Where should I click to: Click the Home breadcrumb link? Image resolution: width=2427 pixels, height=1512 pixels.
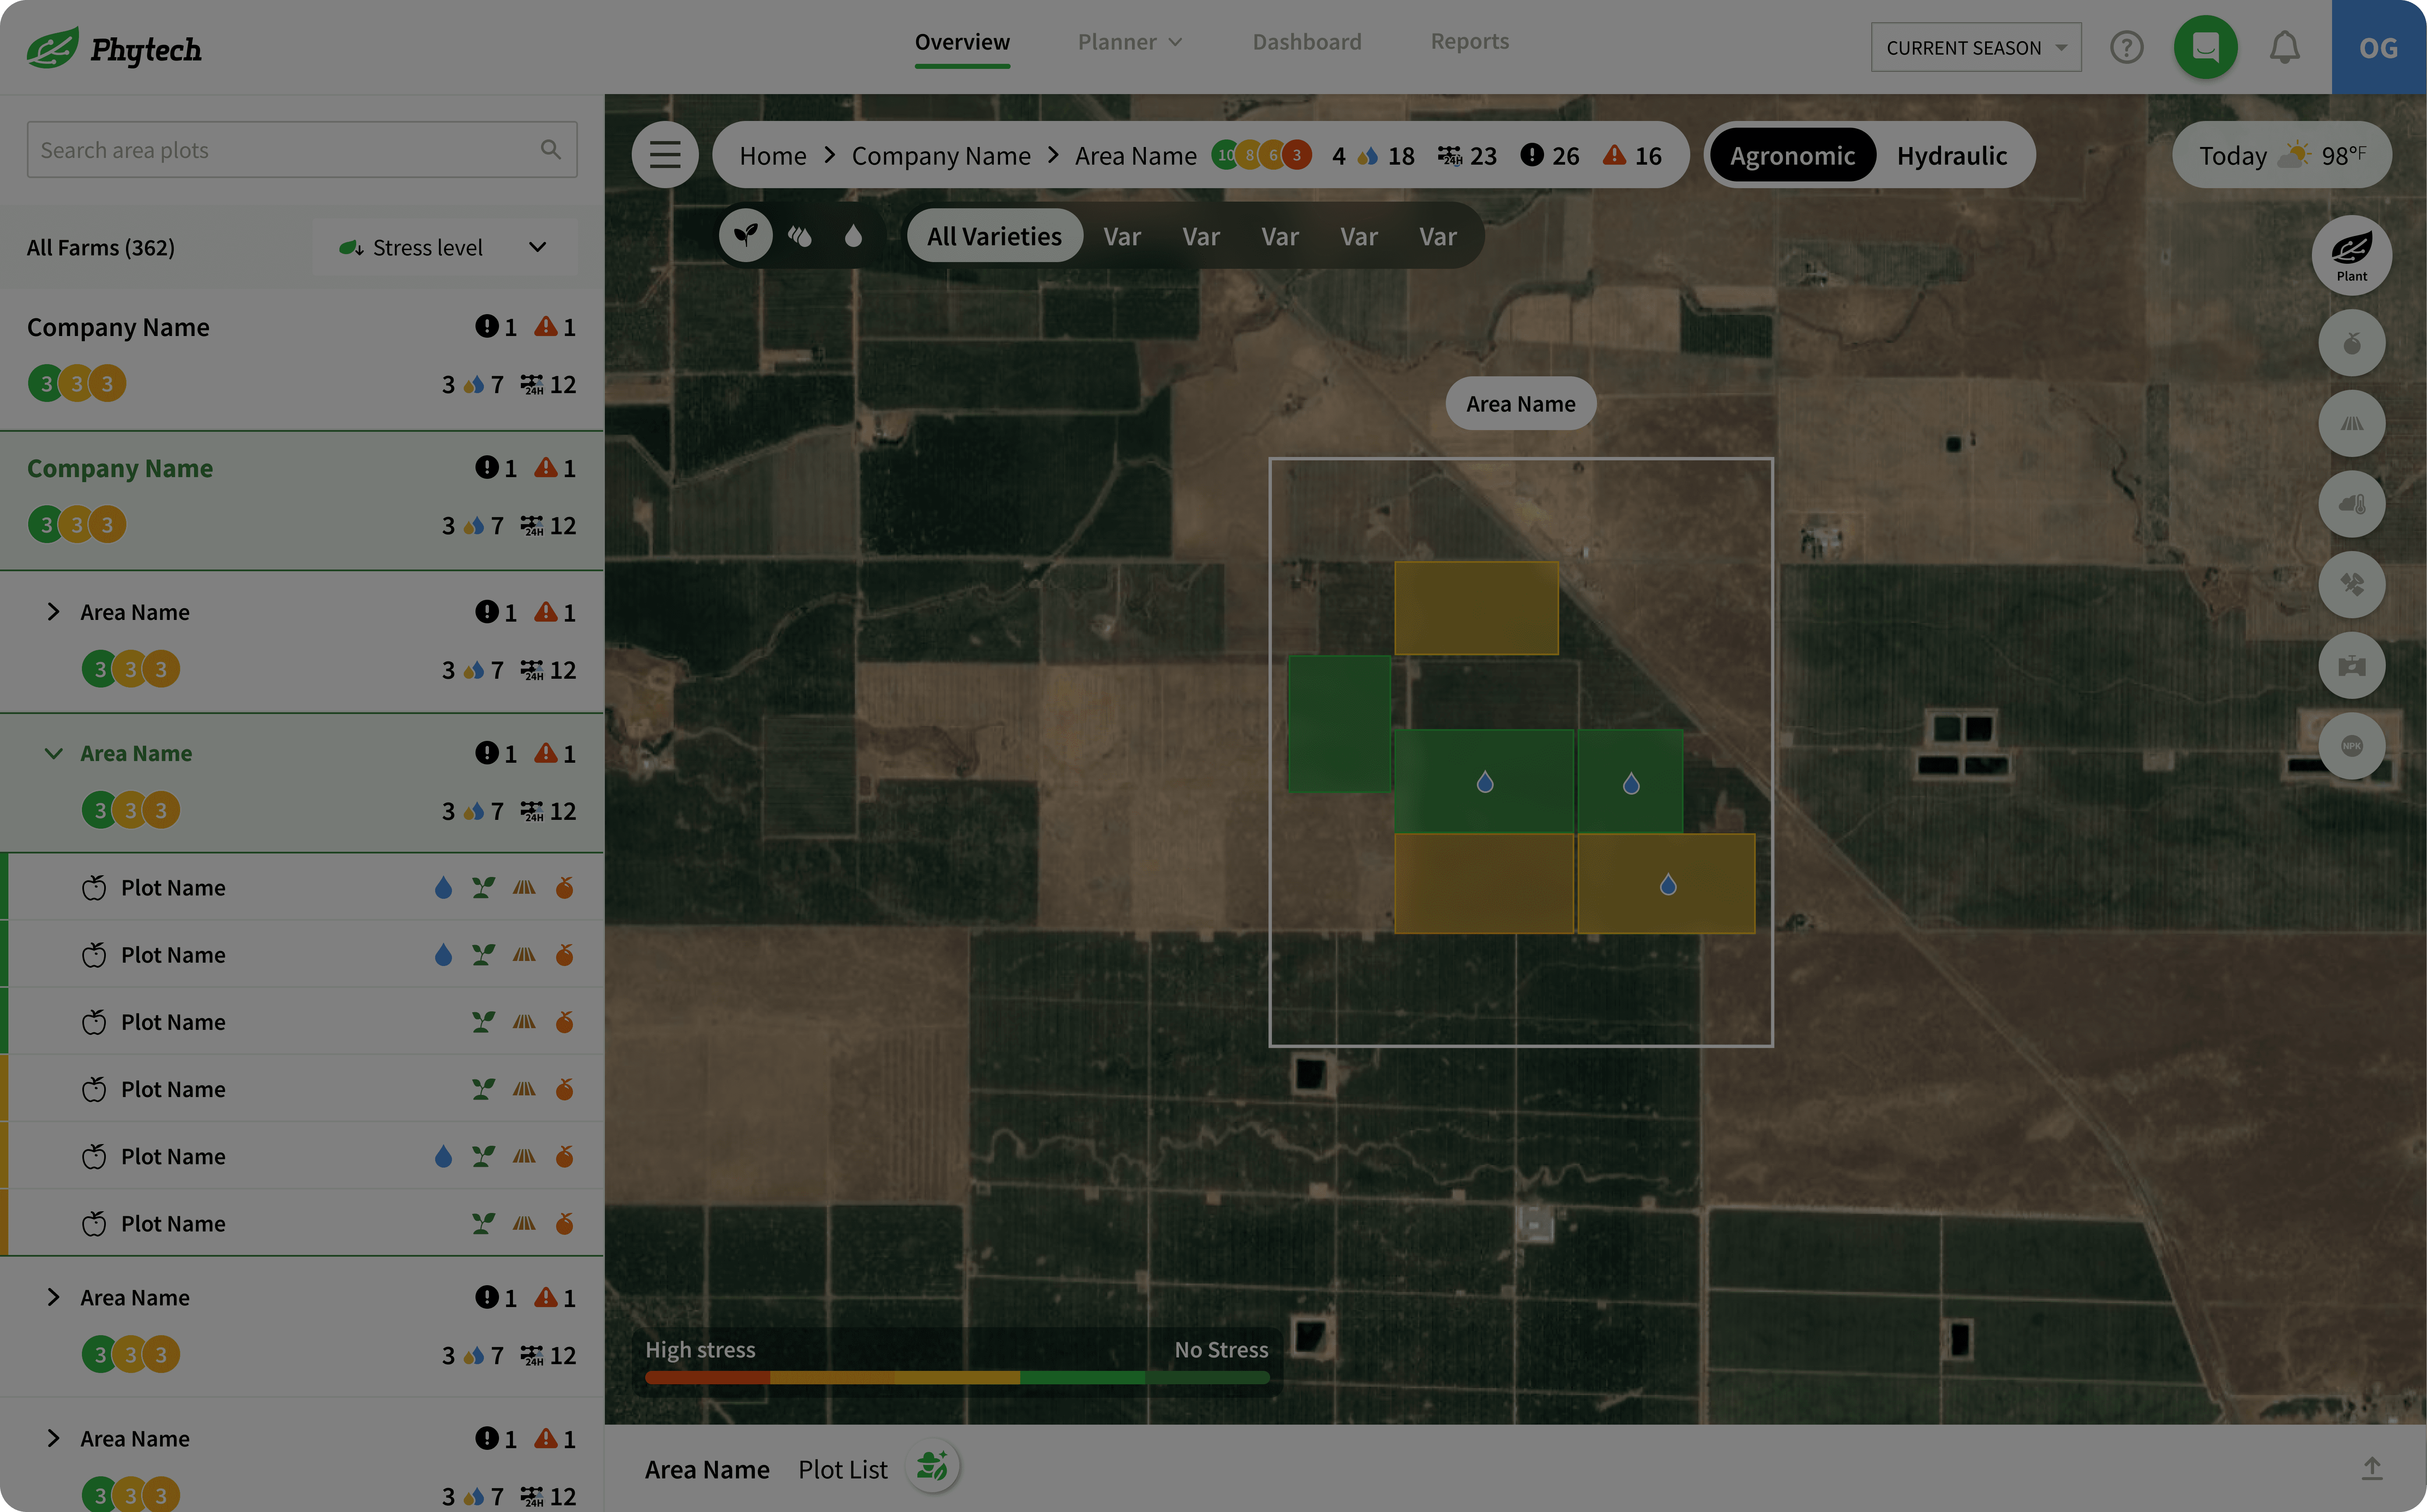pyautogui.click(x=772, y=156)
